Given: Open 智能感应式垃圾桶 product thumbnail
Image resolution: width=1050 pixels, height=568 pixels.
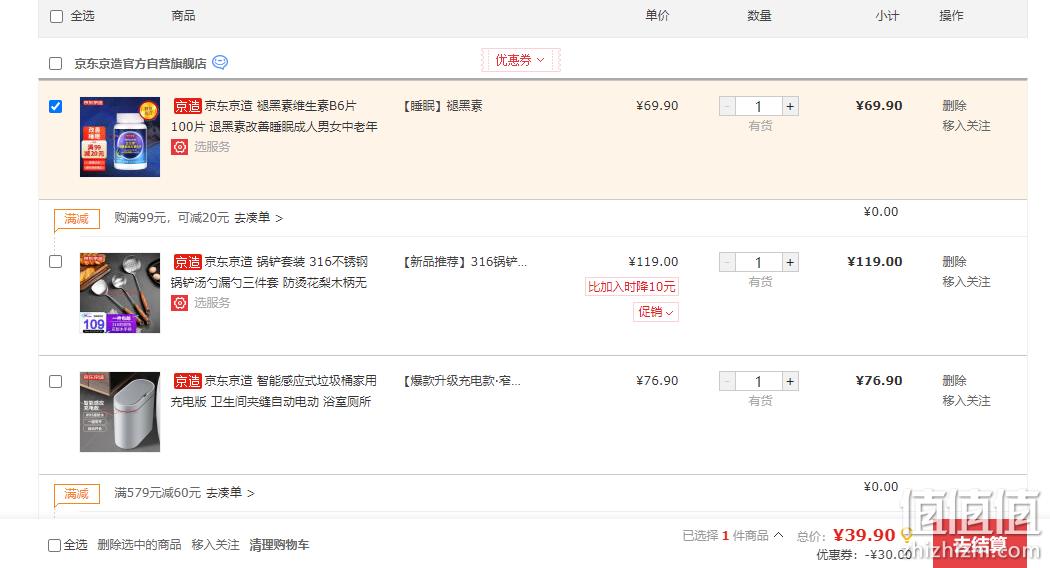Looking at the screenshot, I should (x=120, y=412).
